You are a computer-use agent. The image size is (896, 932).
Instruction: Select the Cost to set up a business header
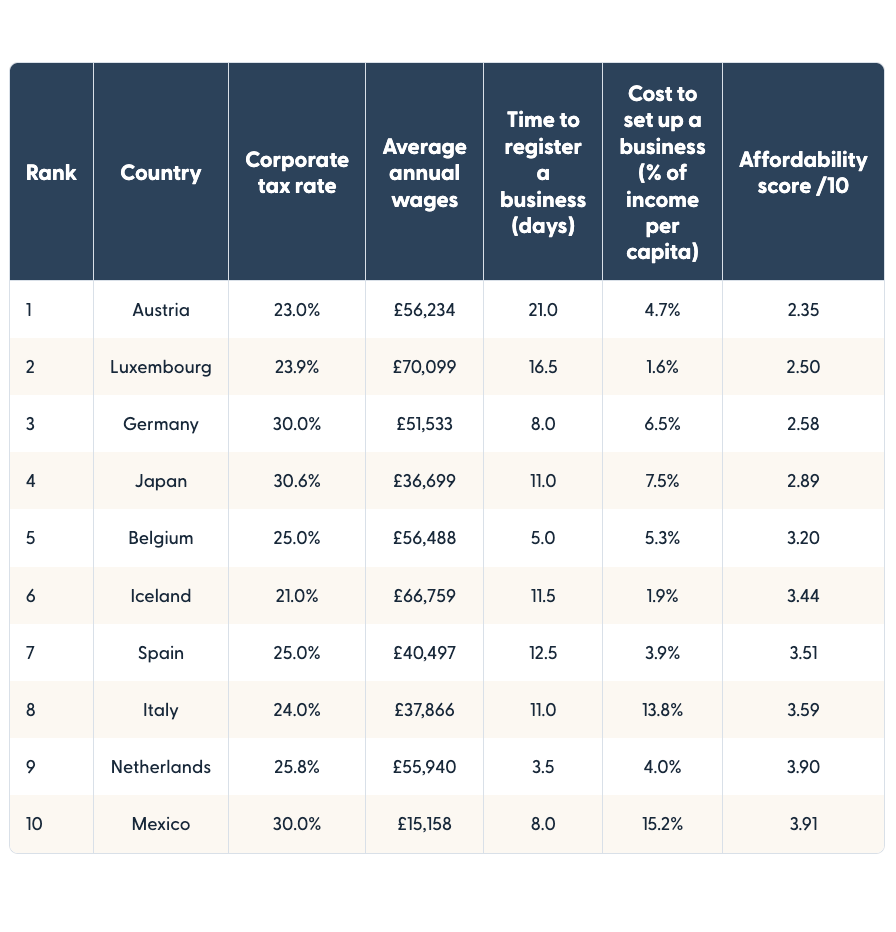(662, 173)
